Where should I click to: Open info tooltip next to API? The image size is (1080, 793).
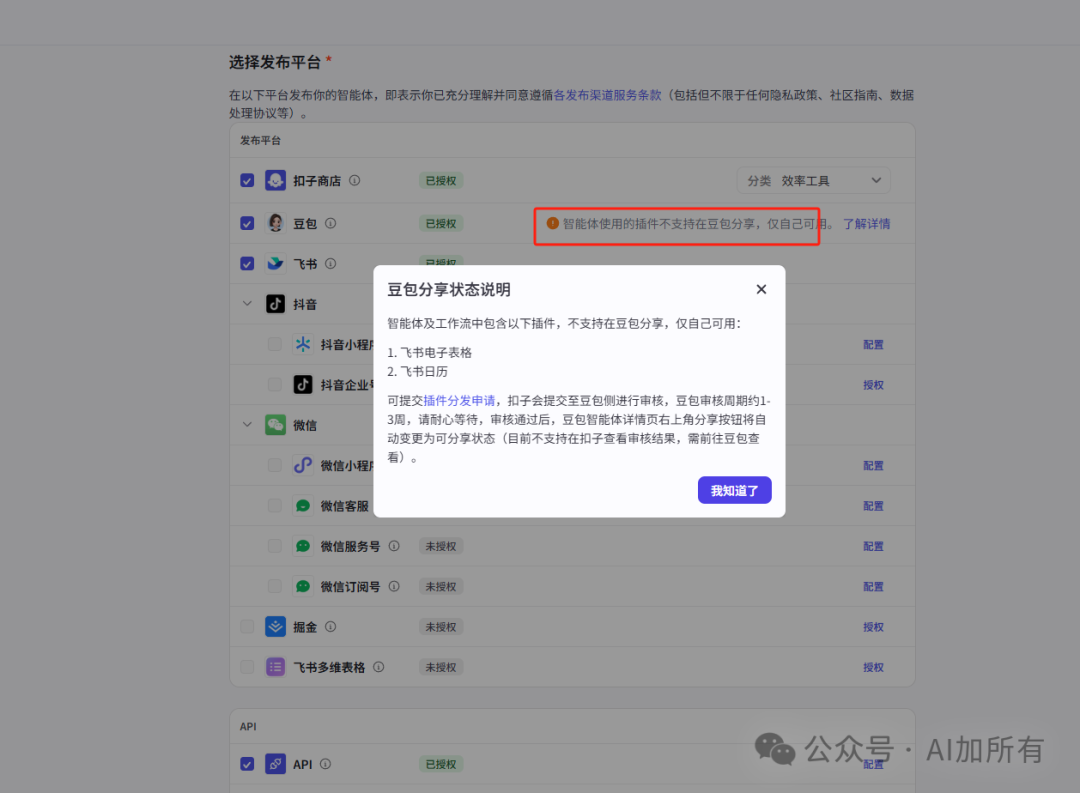pyautogui.click(x=326, y=763)
